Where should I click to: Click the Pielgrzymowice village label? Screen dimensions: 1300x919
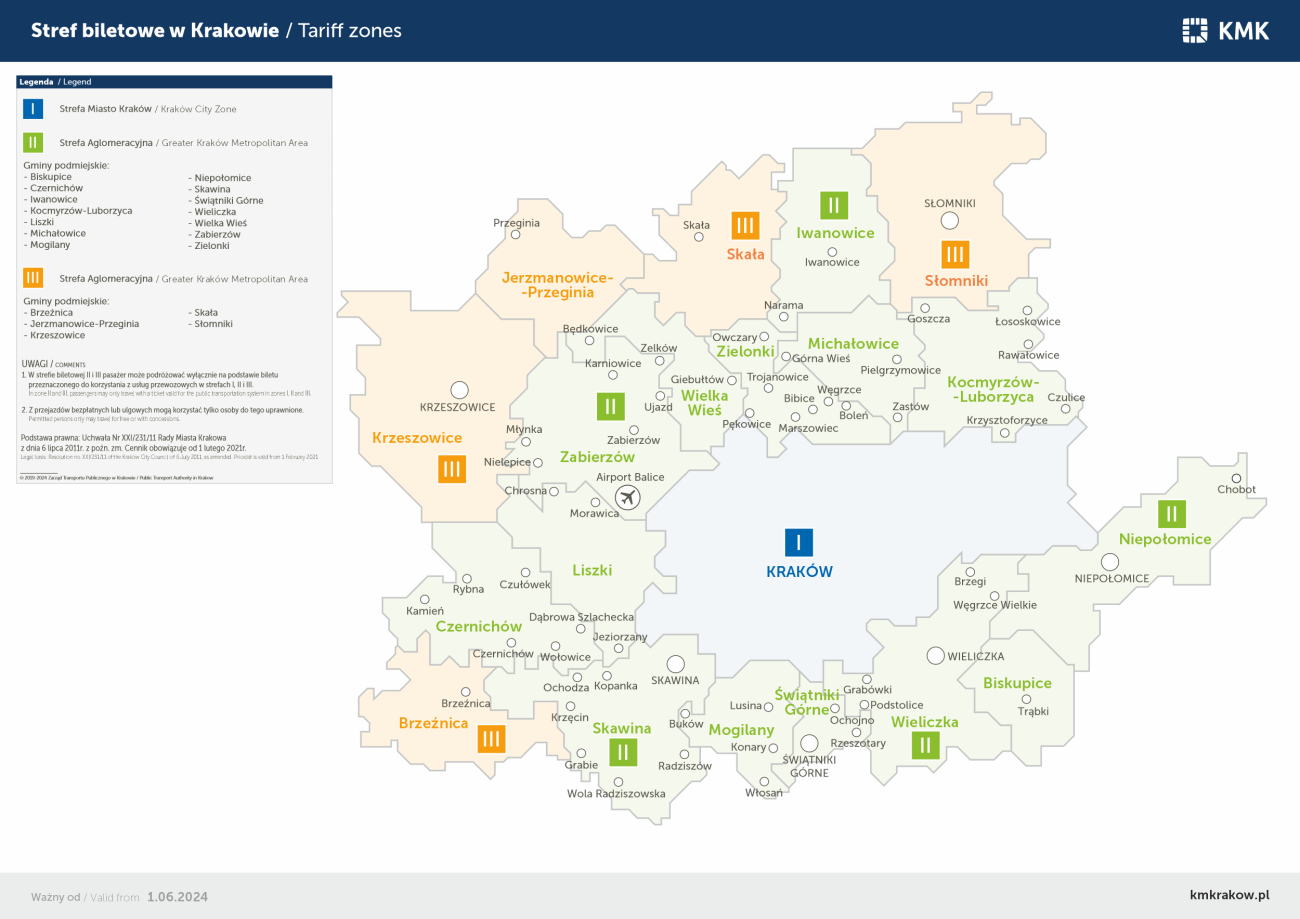point(901,370)
